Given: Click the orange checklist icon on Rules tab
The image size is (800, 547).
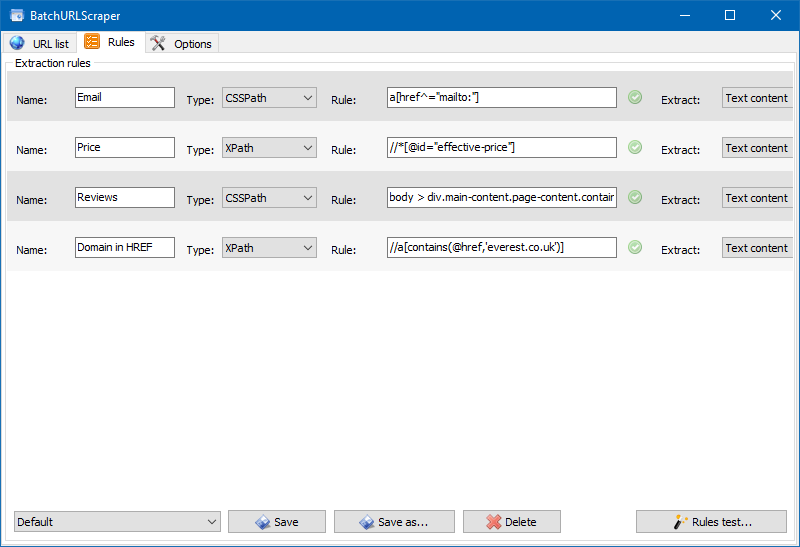Looking at the screenshot, I should point(92,42).
